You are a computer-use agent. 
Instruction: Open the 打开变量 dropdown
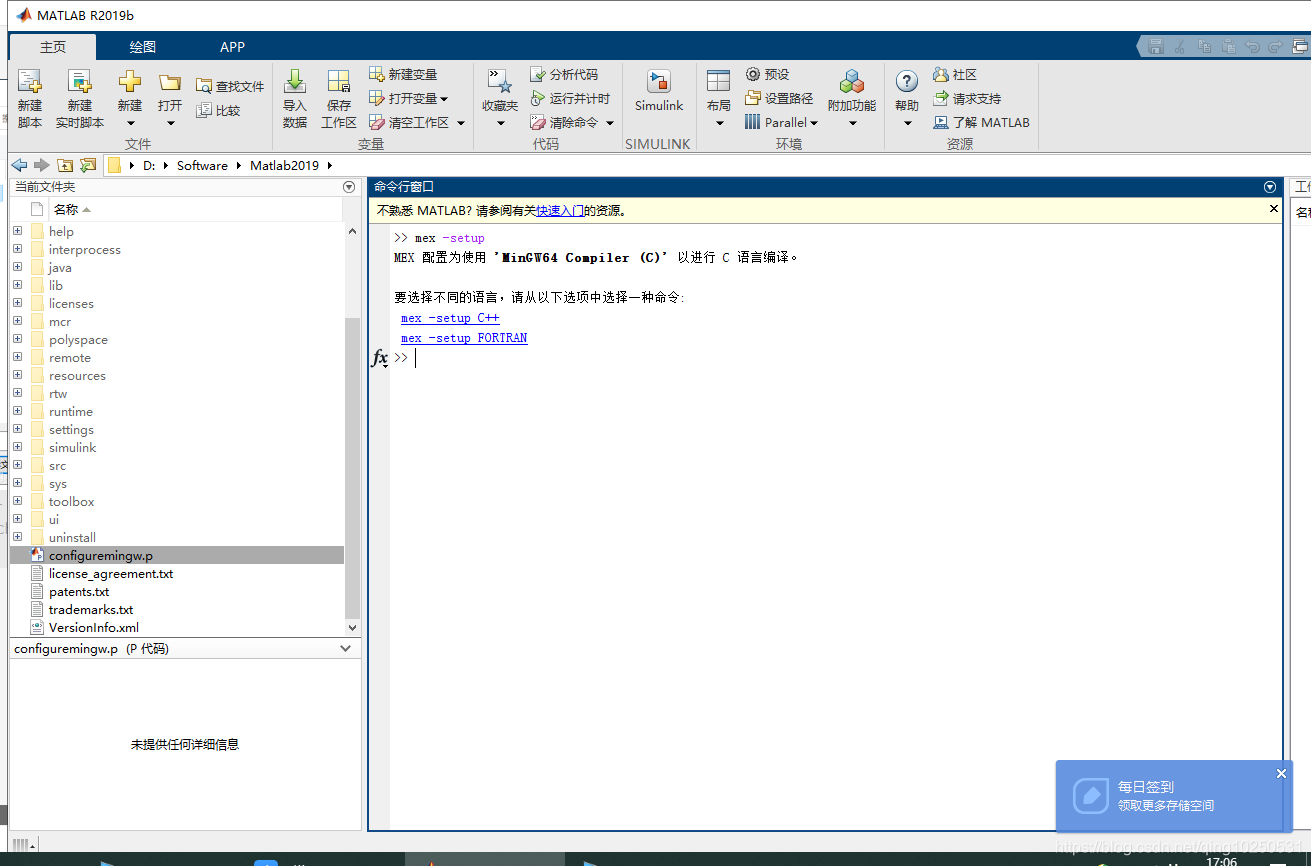[x=443, y=99]
